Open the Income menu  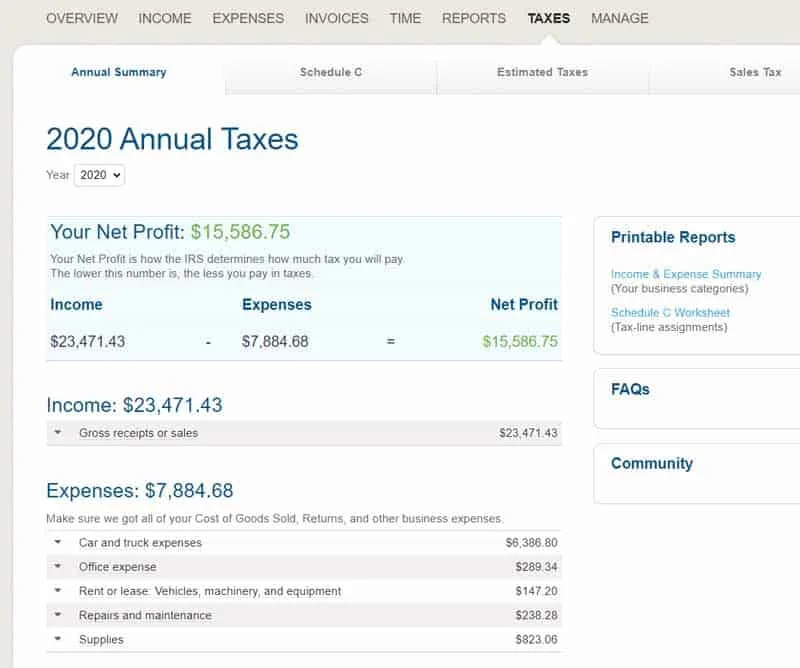pos(165,18)
